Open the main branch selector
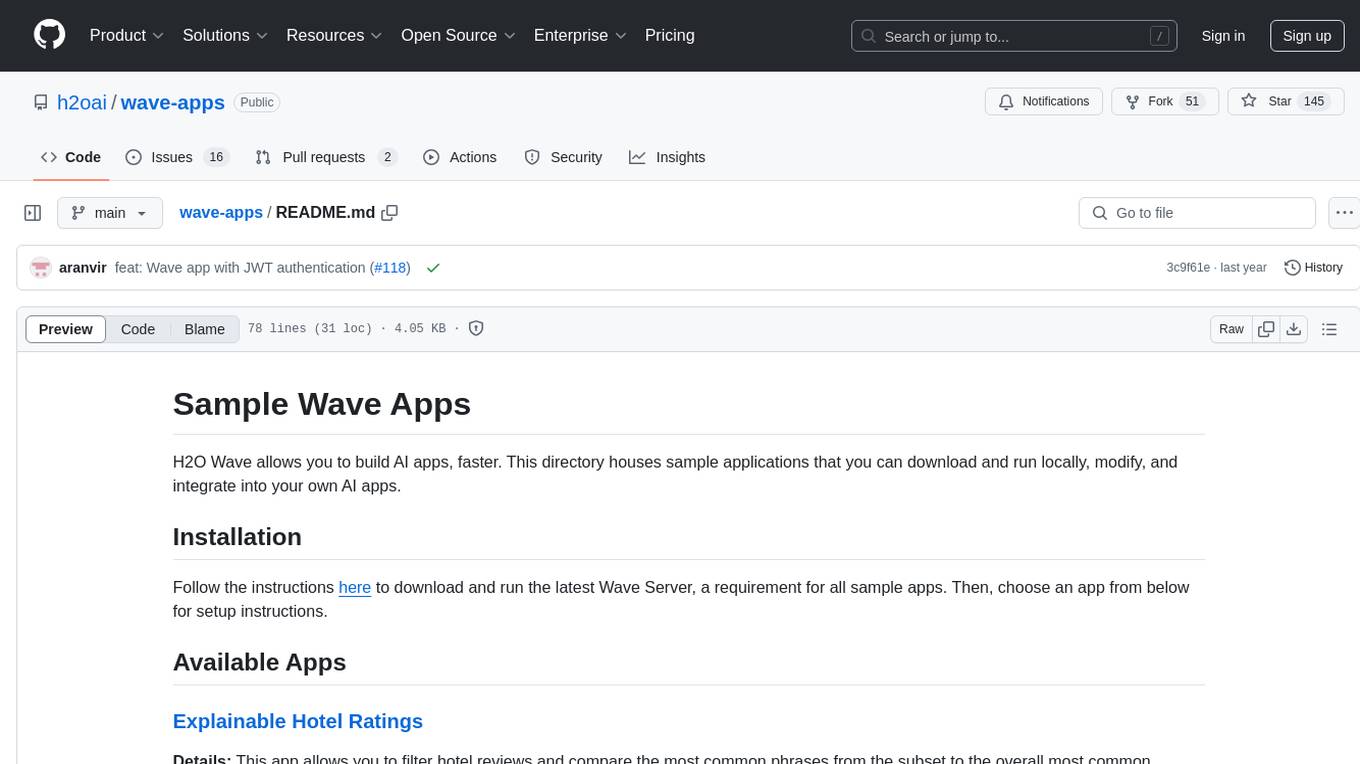The width and height of the screenshot is (1360, 764). (x=110, y=213)
